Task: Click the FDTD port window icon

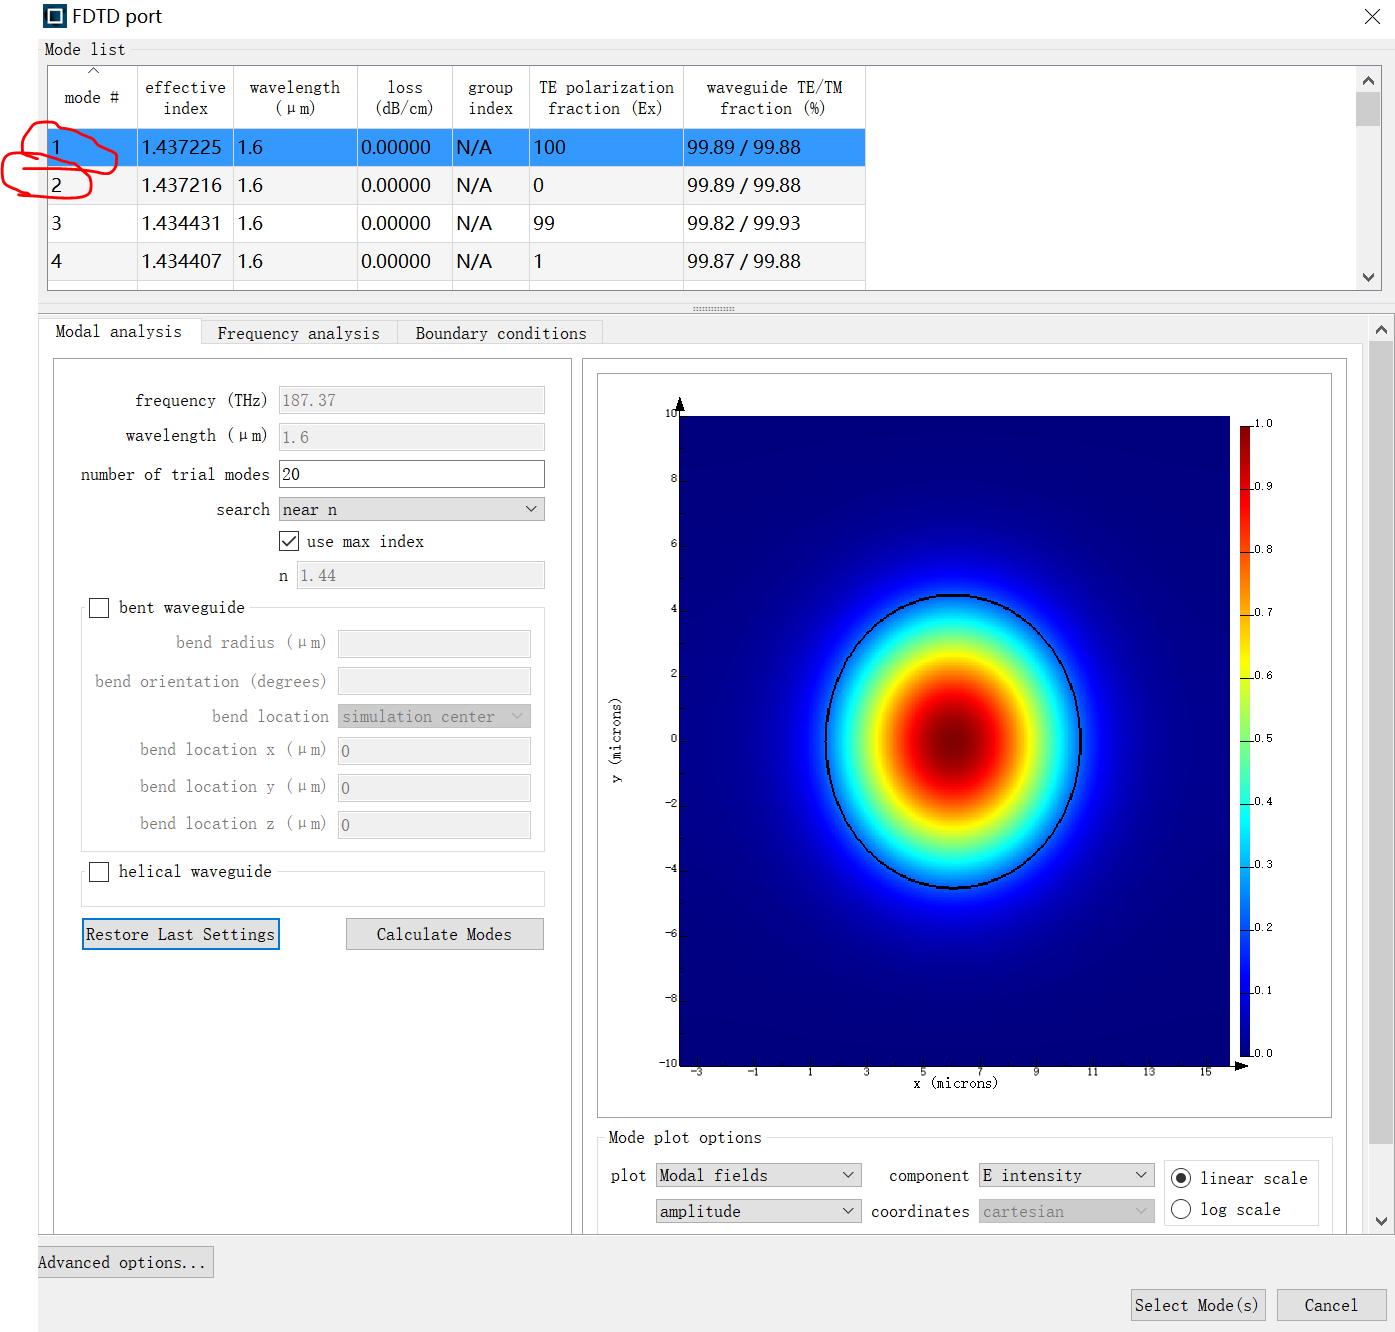Action: 55,16
